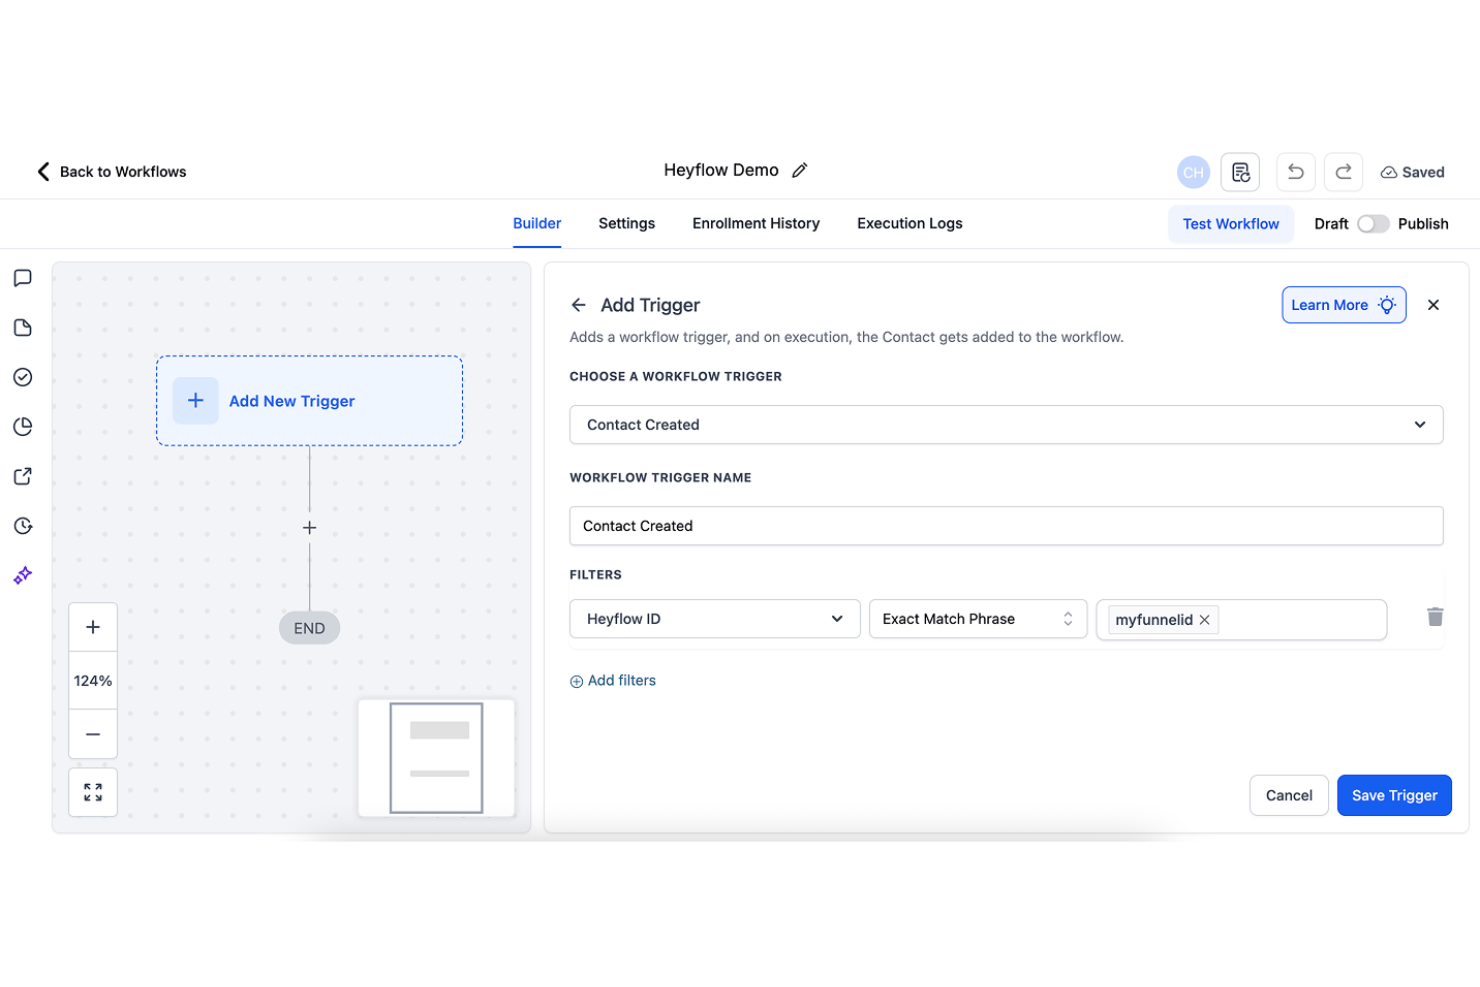Open the workflow notes document icon

[x=1240, y=172]
